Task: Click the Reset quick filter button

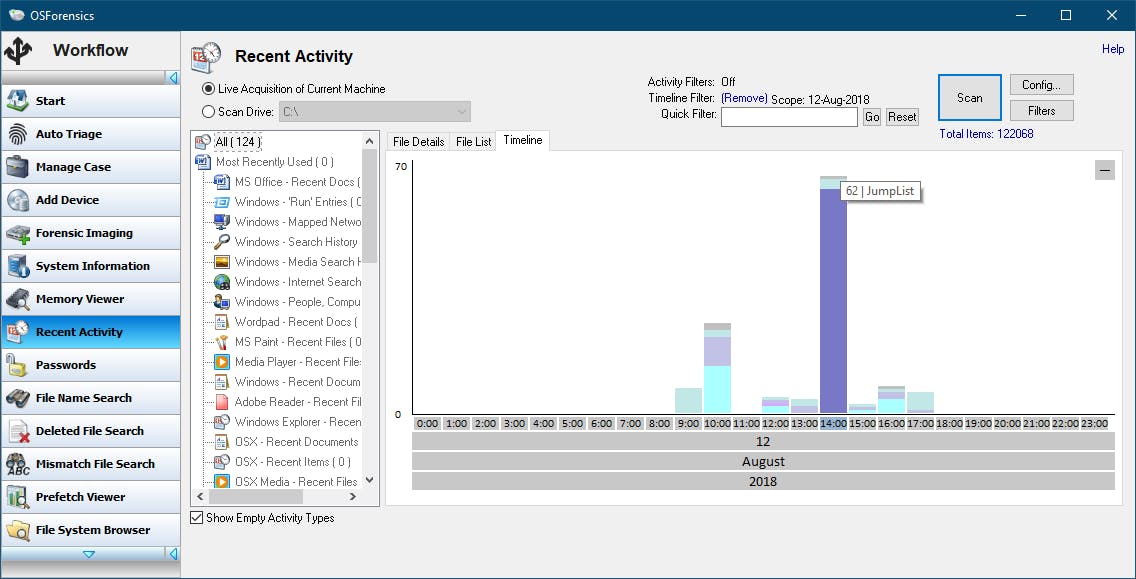Action: pyautogui.click(x=902, y=117)
